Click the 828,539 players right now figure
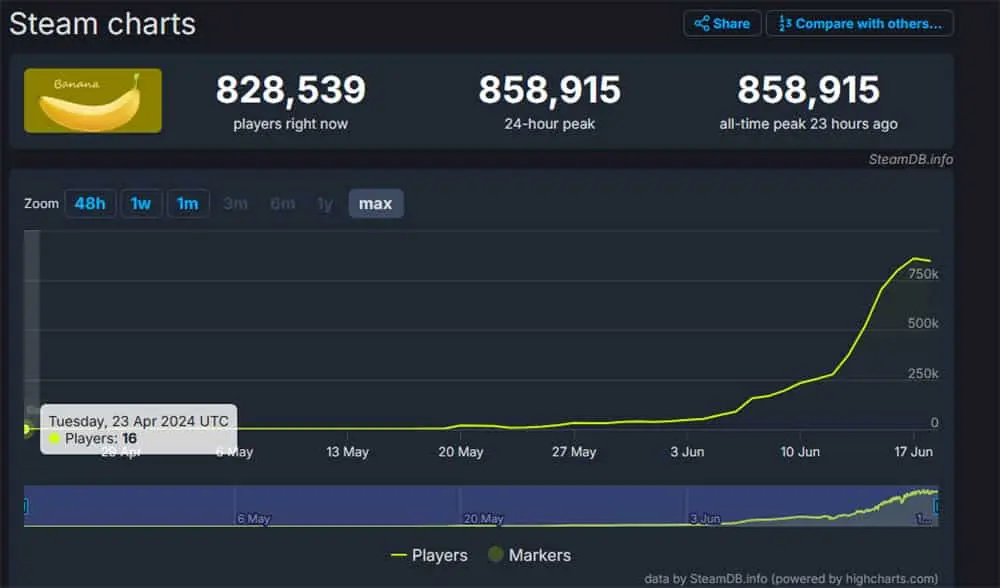Screen dimensions: 1000x588 point(291,89)
